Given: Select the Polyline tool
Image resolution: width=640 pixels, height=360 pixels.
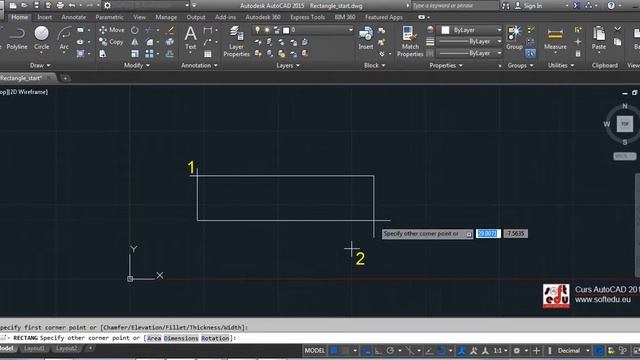Looking at the screenshot, I should point(16,38).
